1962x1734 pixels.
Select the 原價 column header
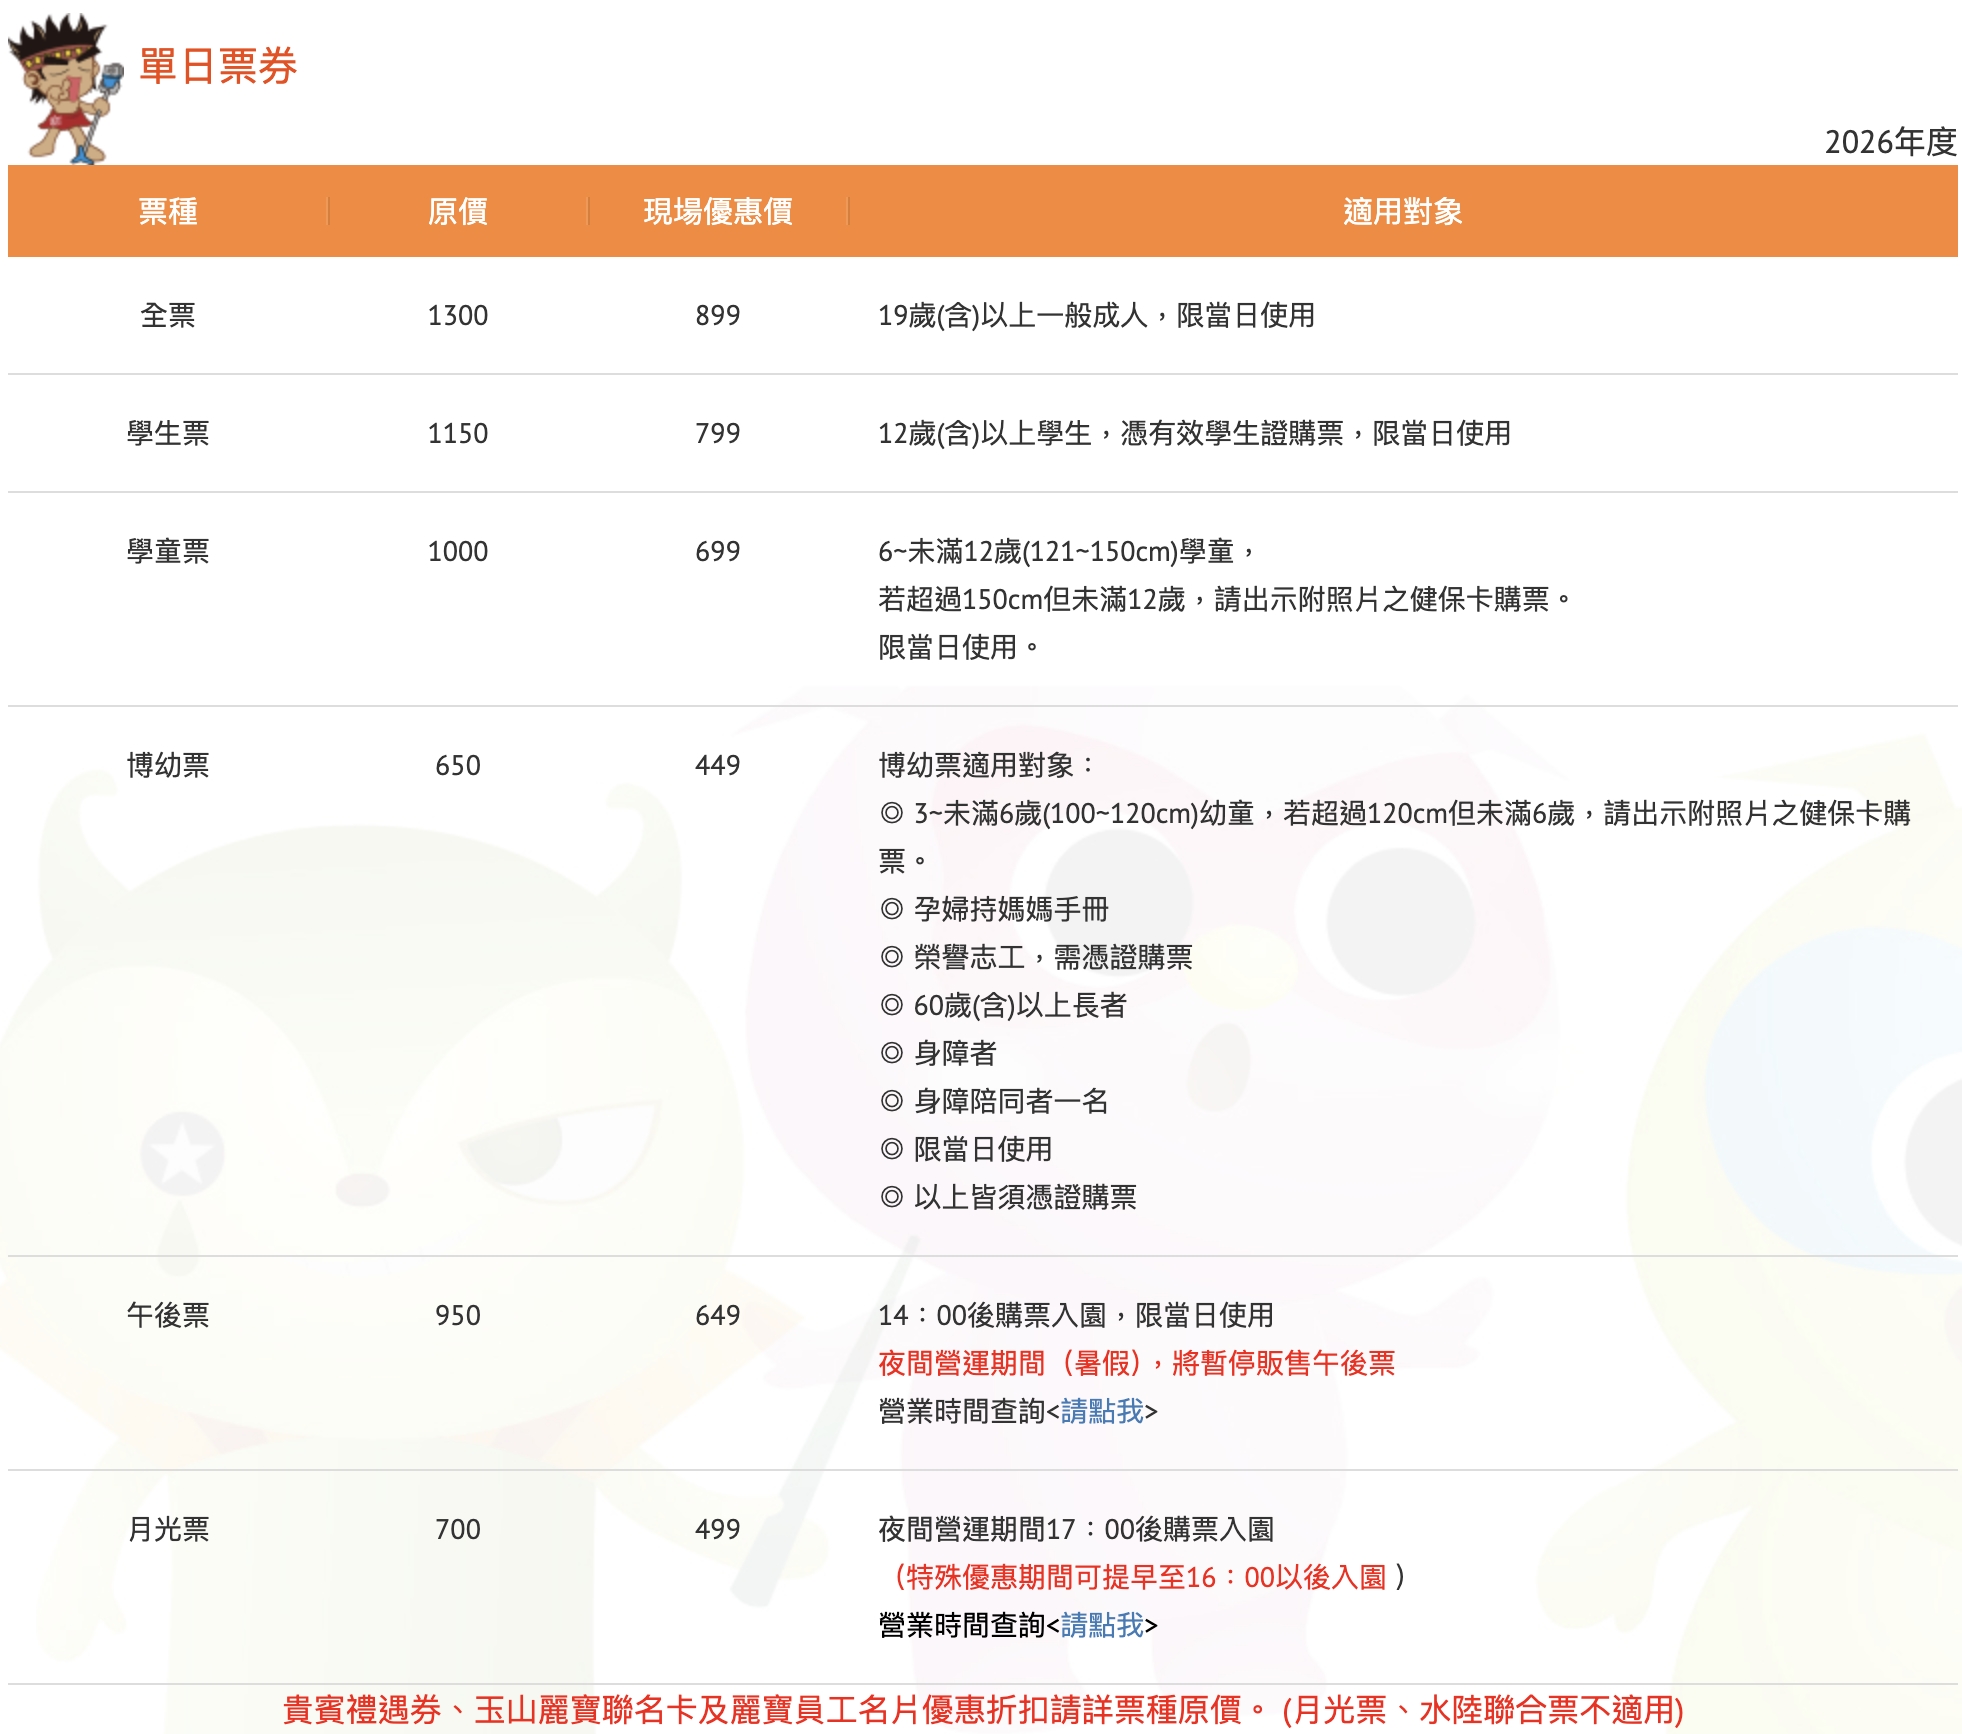coord(458,211)
